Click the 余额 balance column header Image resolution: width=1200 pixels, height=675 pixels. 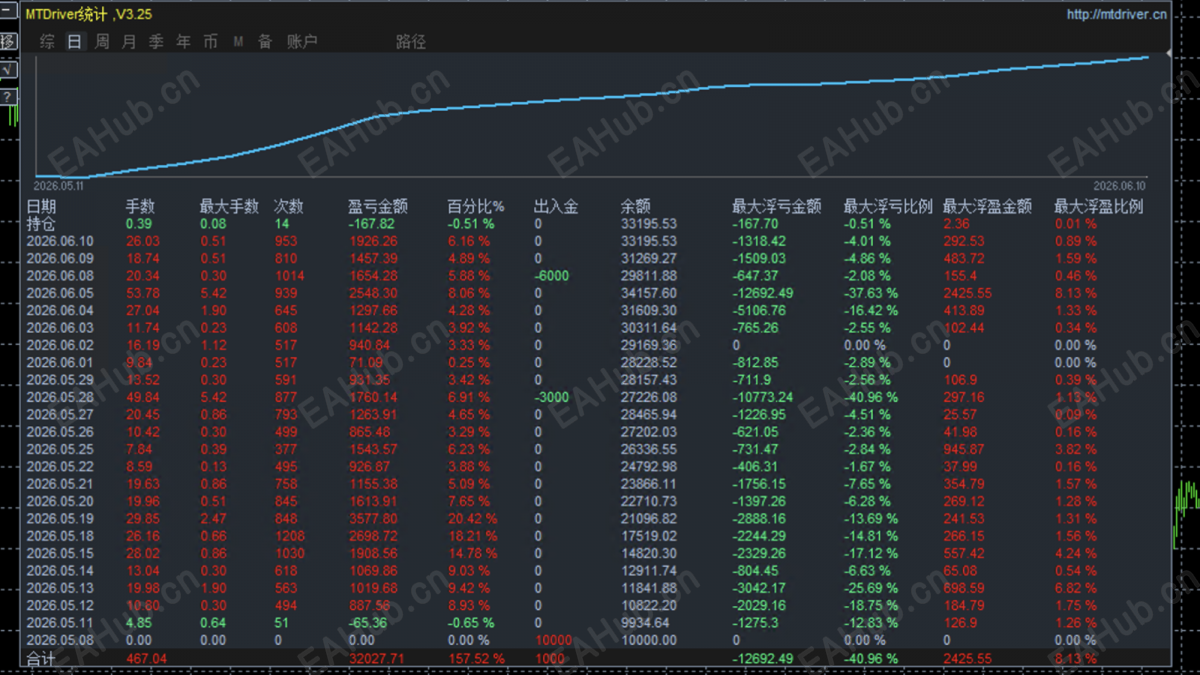point(635,207)
